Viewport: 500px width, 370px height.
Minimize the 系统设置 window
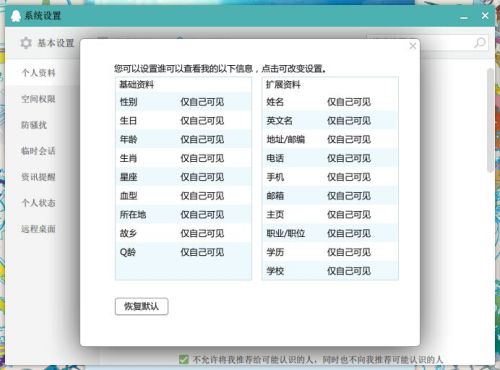click(x=464, y=17)
